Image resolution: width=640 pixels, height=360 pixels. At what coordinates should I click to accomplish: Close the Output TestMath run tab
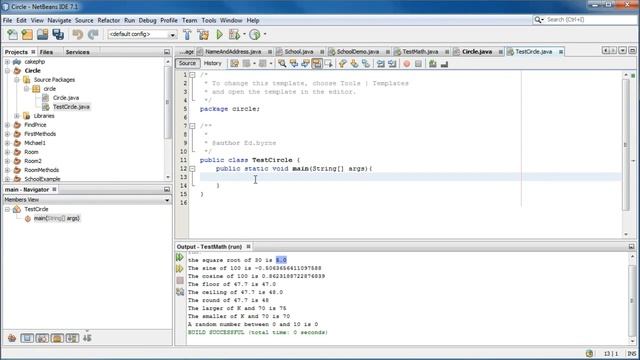click(x=248, y=247)
